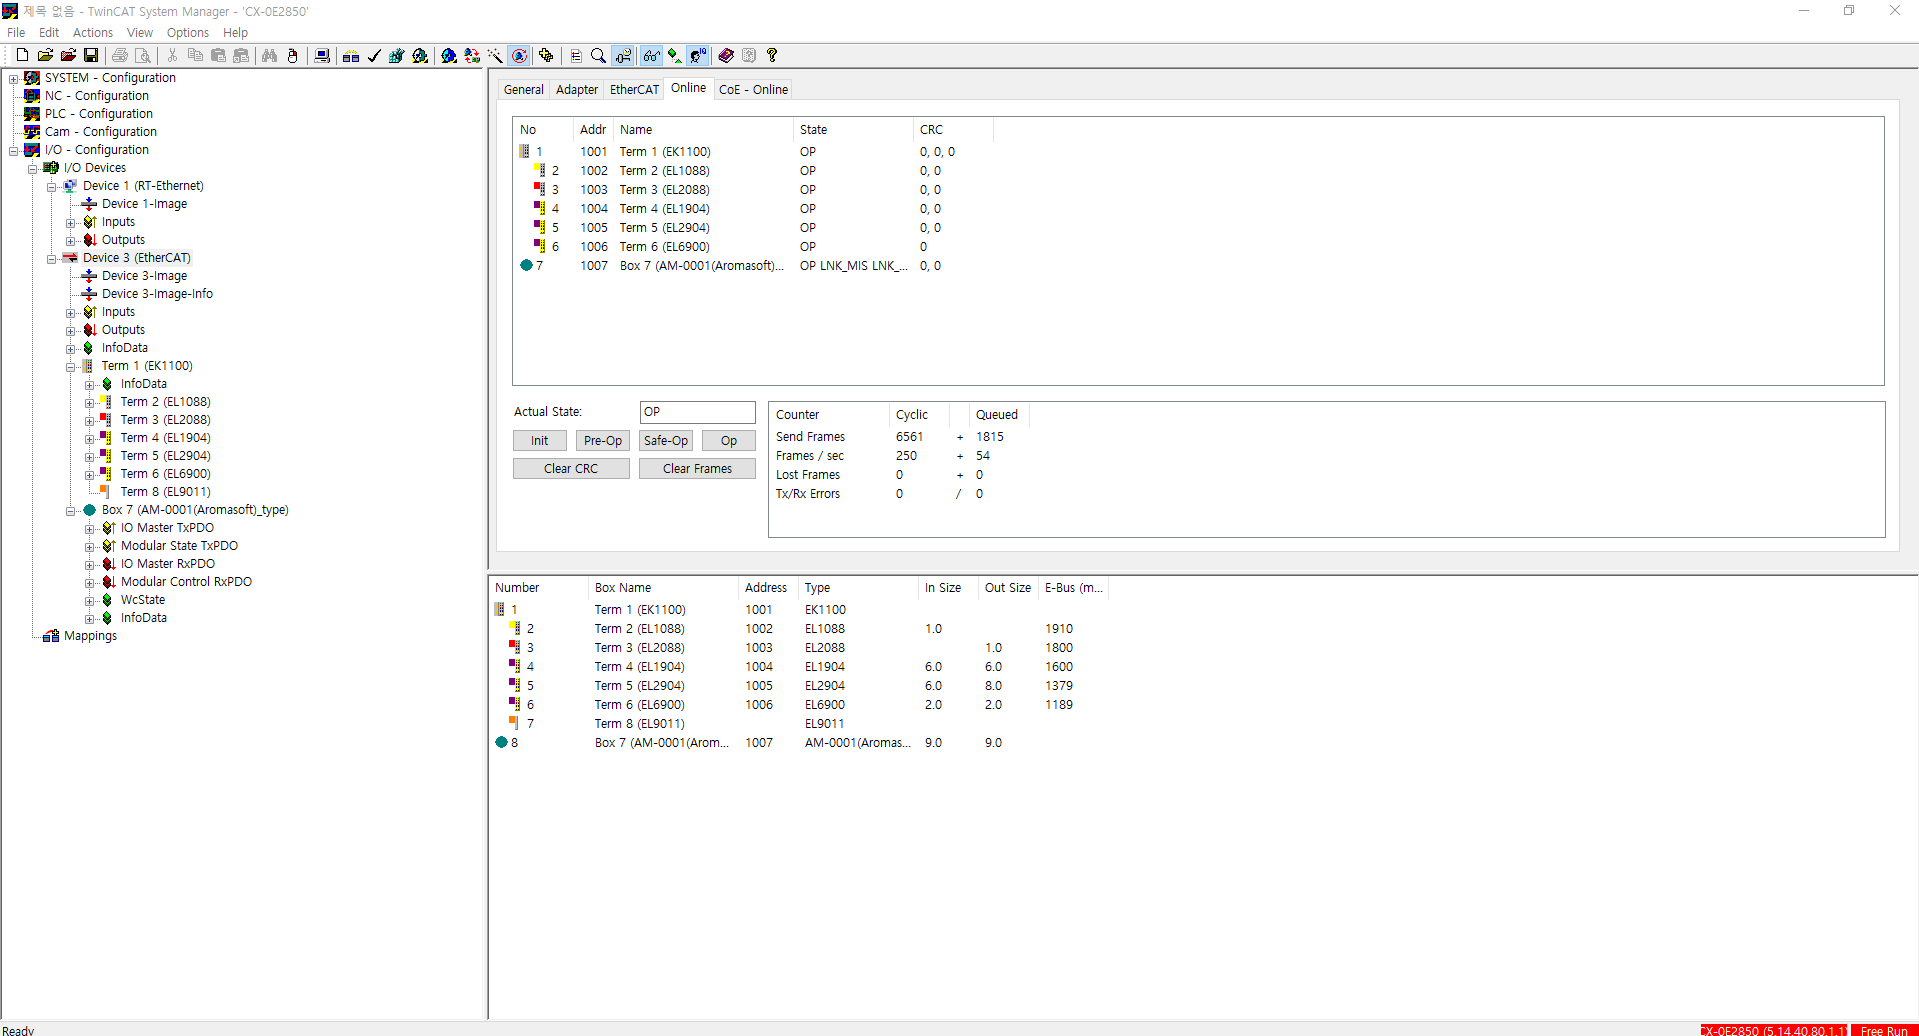Collapse Device 3 (EtherCAT) node
Viewport: 1919px width, 1036px height.
pyautogui.click(x=51, y=259)
